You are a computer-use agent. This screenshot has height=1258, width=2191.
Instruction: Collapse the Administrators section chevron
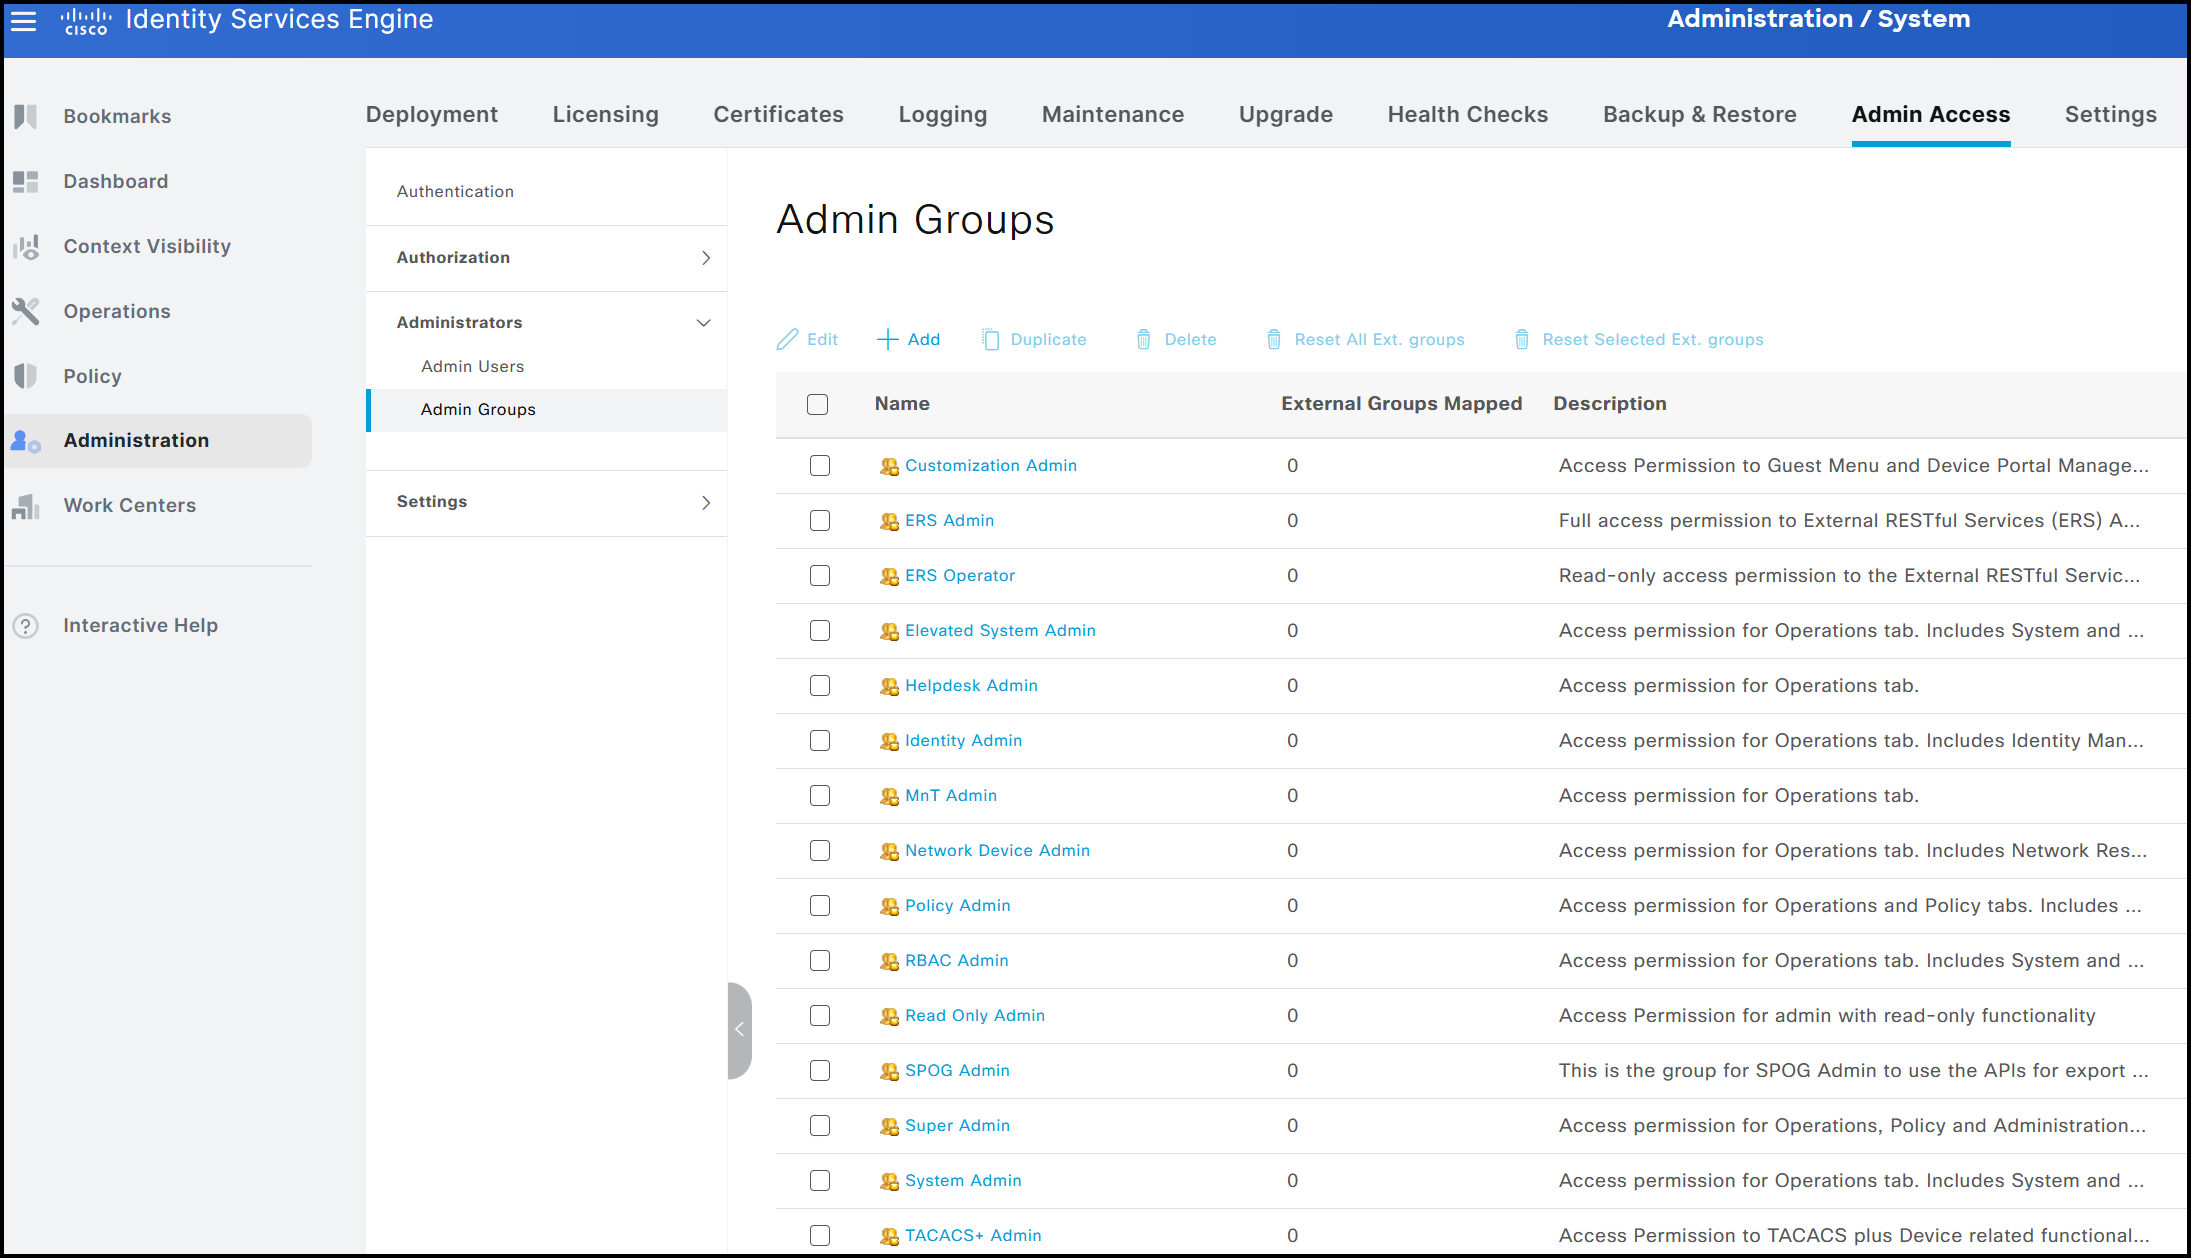[x=704, y=323]
